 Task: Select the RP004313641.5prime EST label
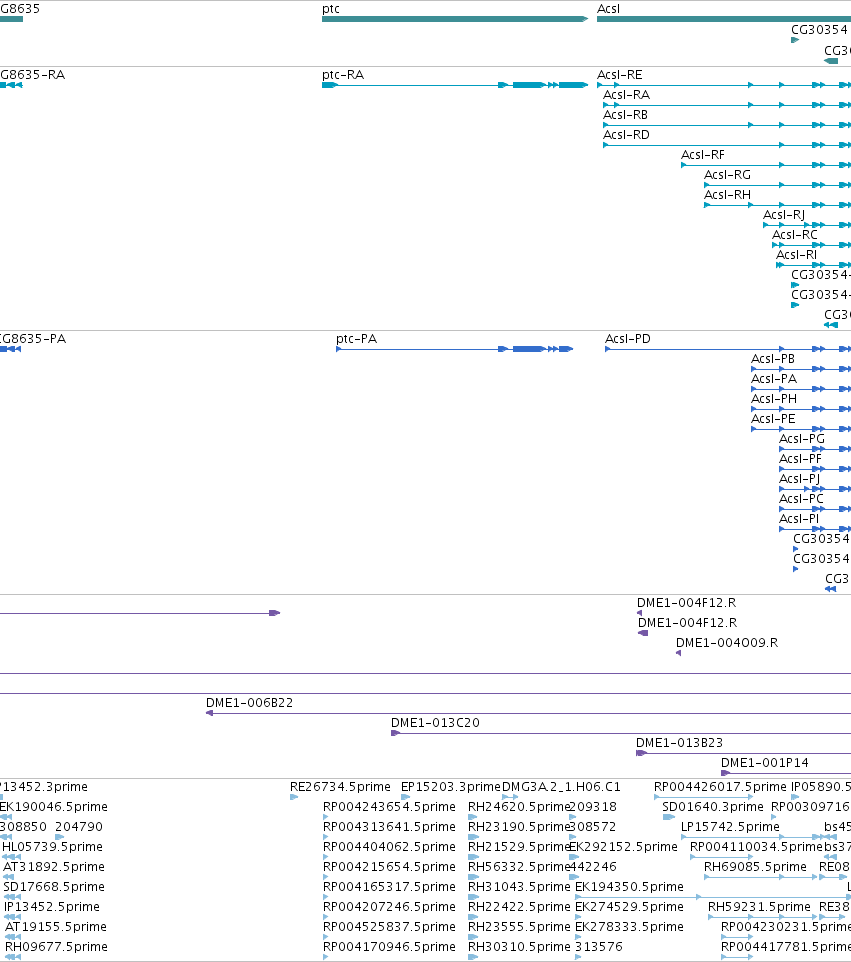click(x=390, y=826)
